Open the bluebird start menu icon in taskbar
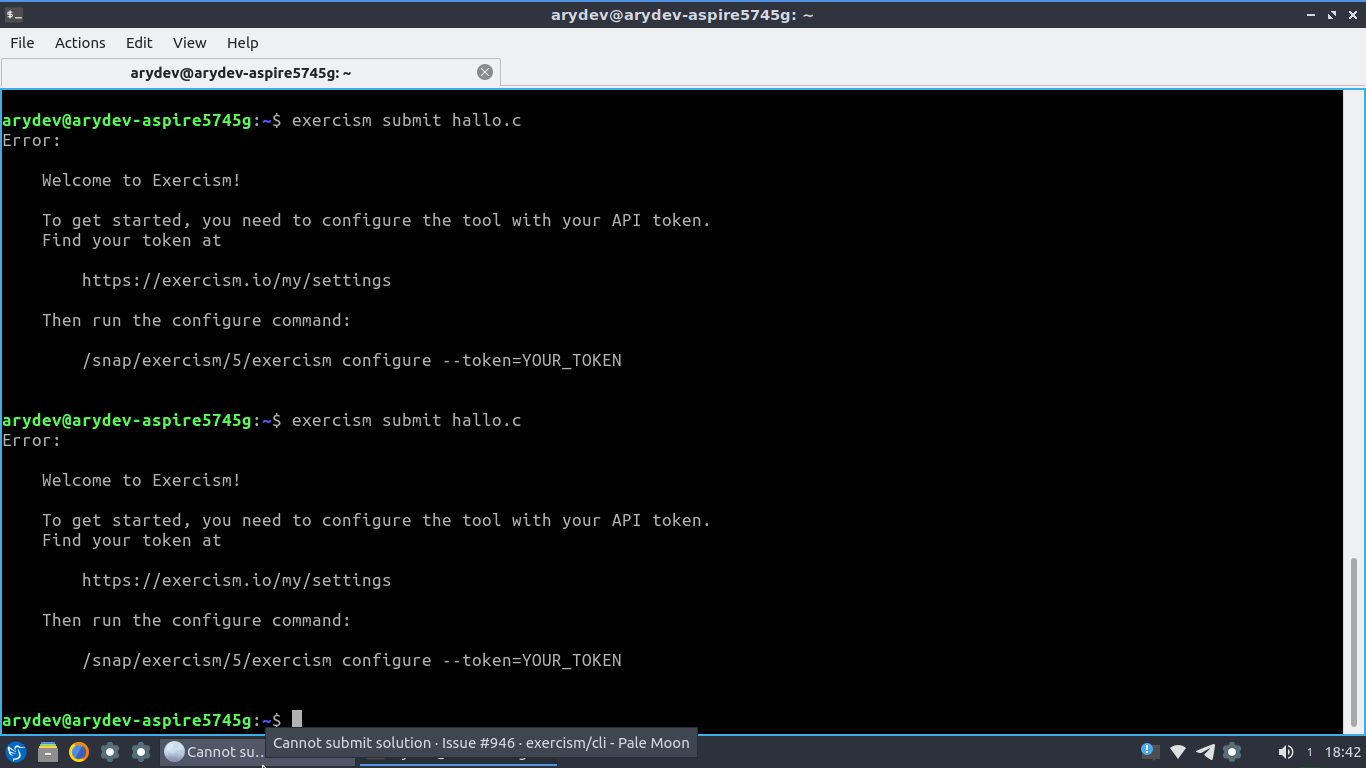This screenshot has height=768, width=1366. click(16, 752)
